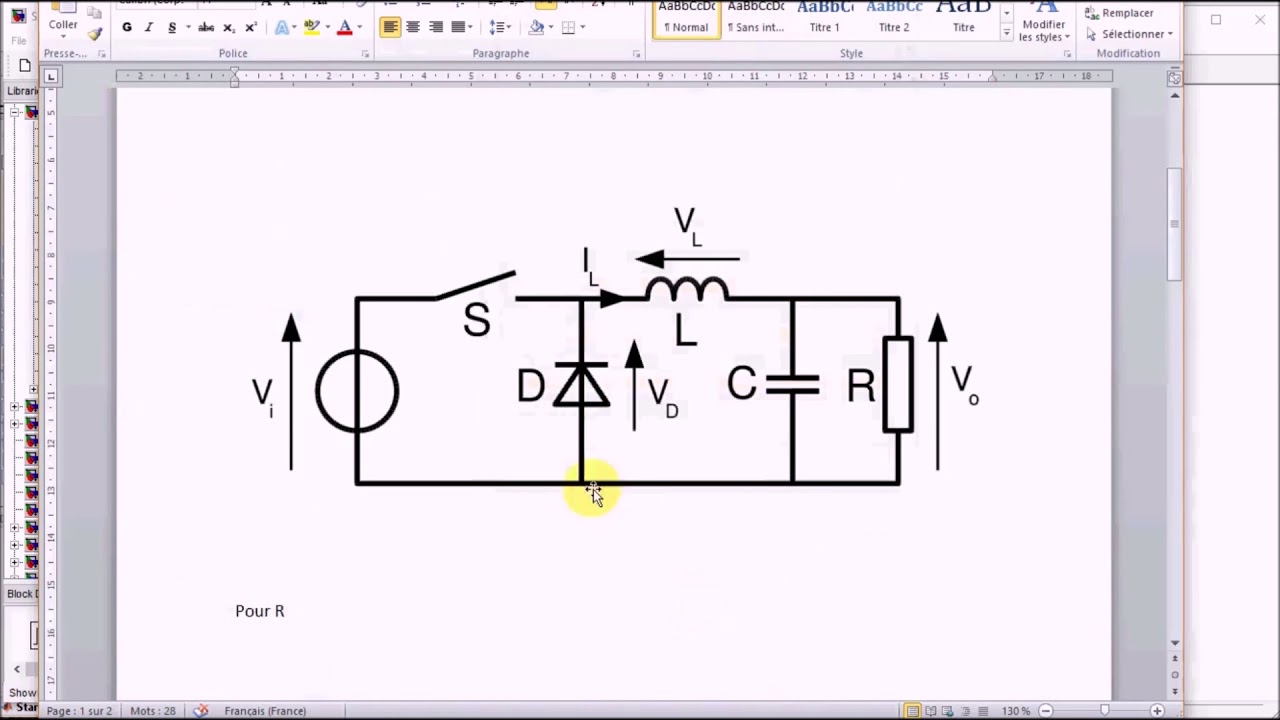Toggle the ruler display button
Viewport: 1280px width, 720px height.
pyautogui.click(x=1175, y=77)
